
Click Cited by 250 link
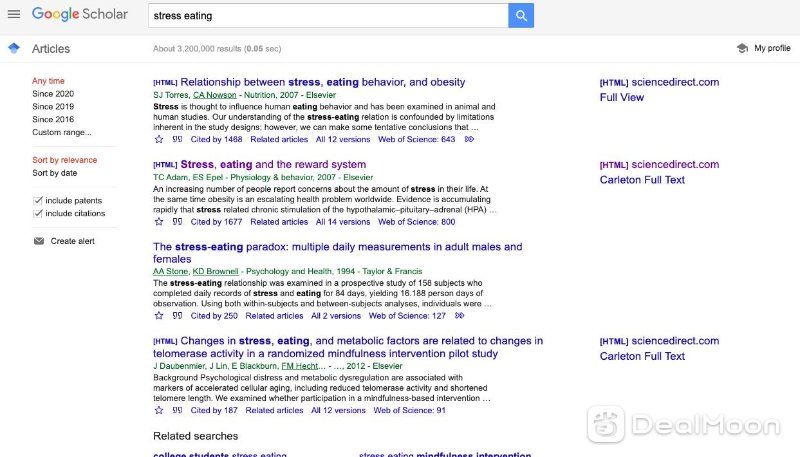coord(214,316)
